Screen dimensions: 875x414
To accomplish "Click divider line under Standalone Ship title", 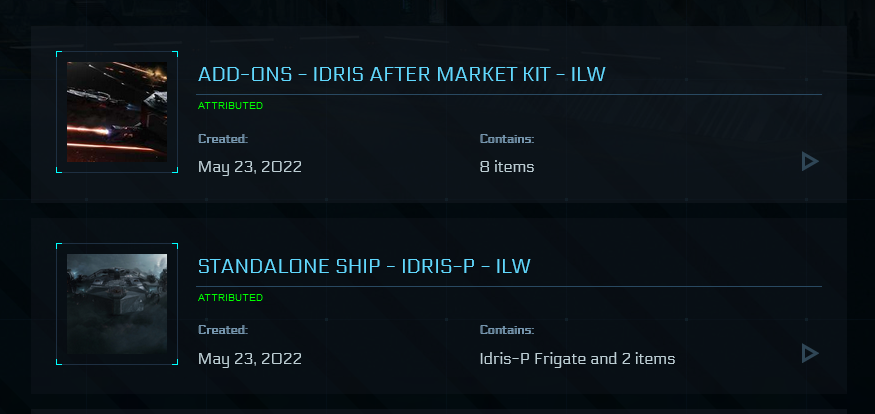I will click(510, 286).
